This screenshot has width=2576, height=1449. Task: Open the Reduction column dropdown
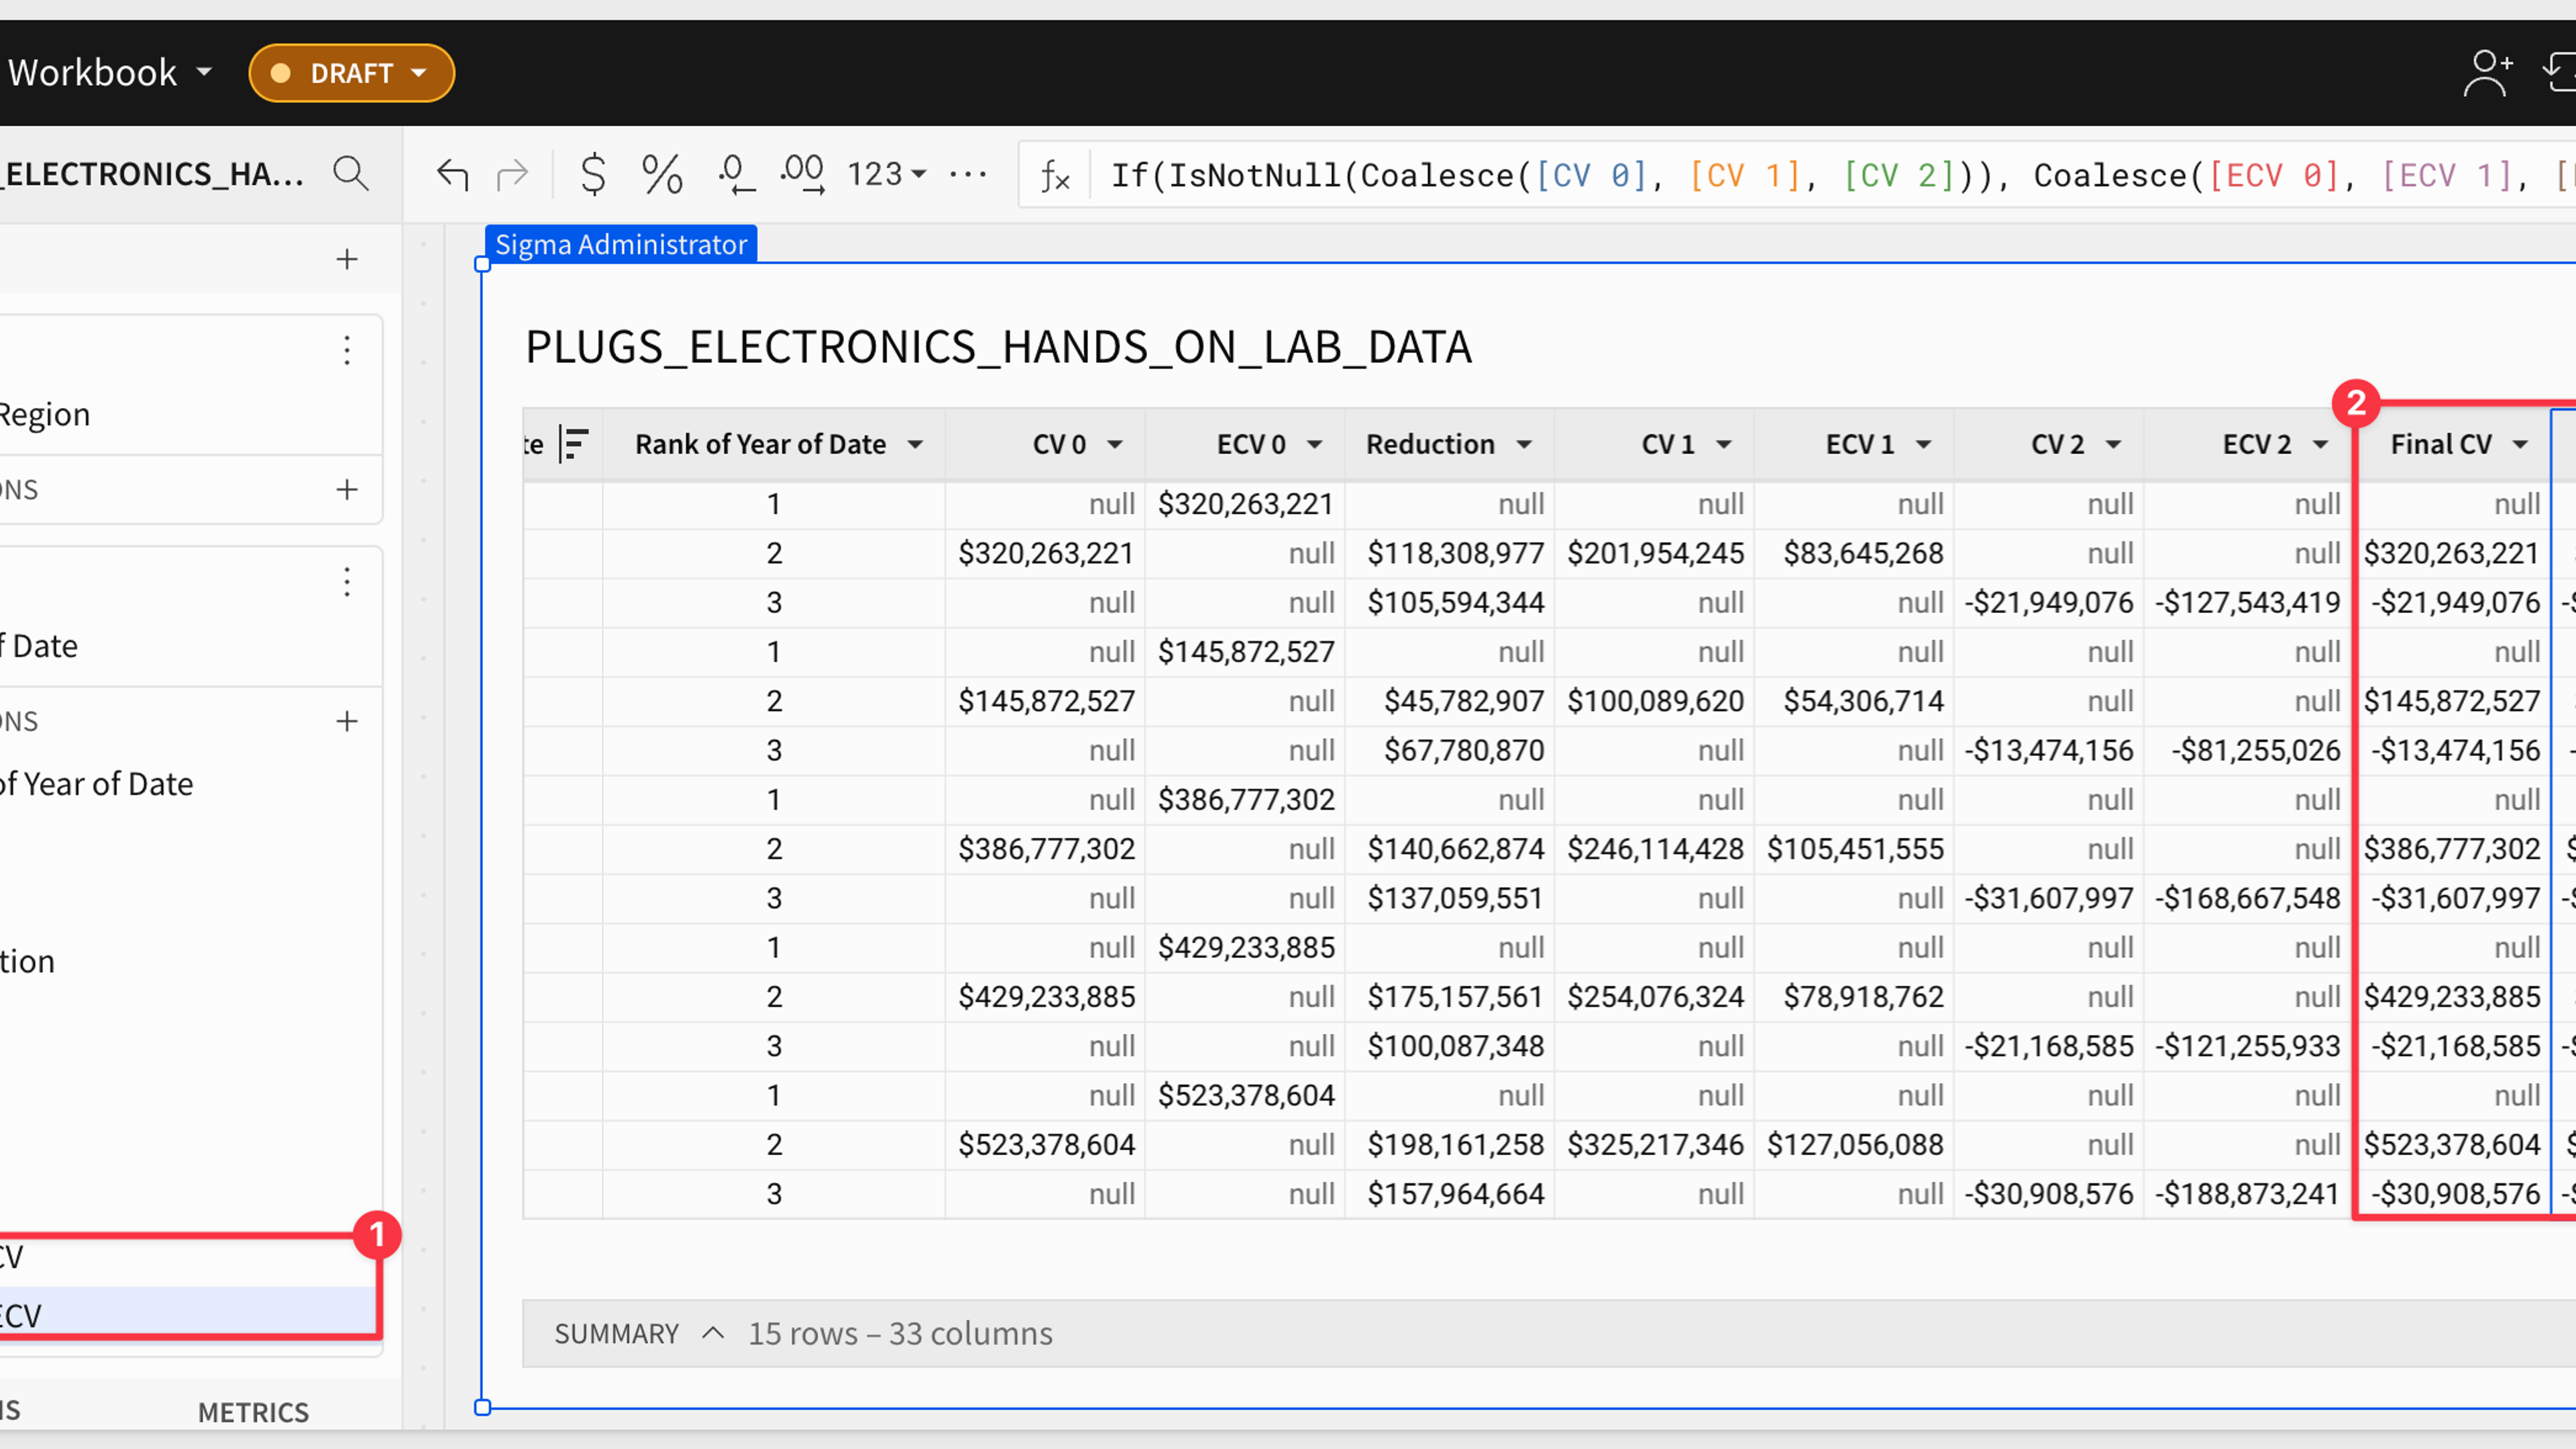[x=1524, y=444]
